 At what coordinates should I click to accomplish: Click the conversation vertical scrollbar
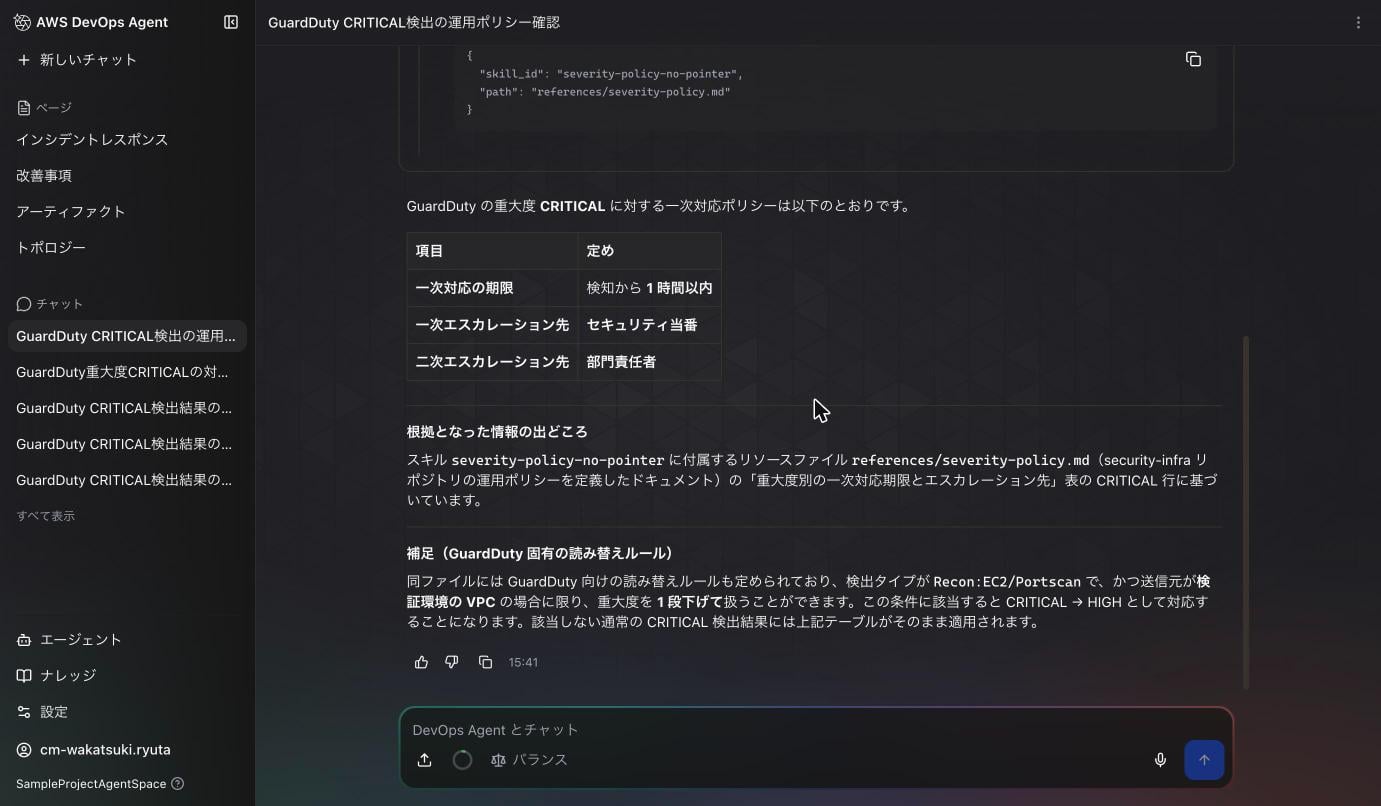[x=1246, y=512]
